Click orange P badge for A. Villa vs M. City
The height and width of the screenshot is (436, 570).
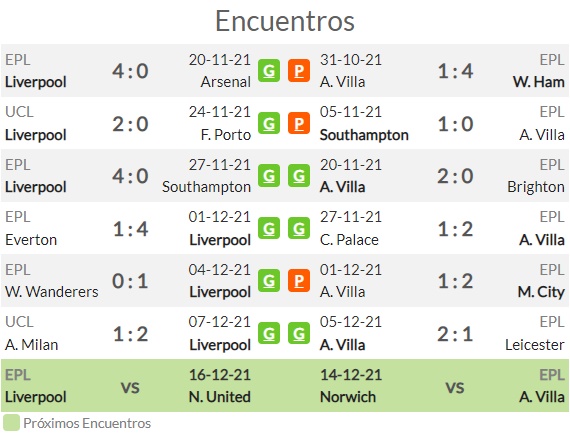pos(299,281)
